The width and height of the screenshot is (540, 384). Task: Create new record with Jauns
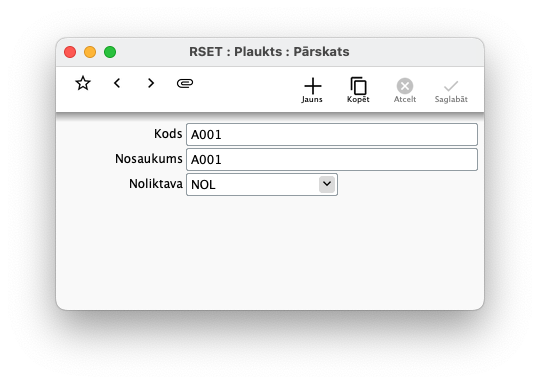(312, 90)
